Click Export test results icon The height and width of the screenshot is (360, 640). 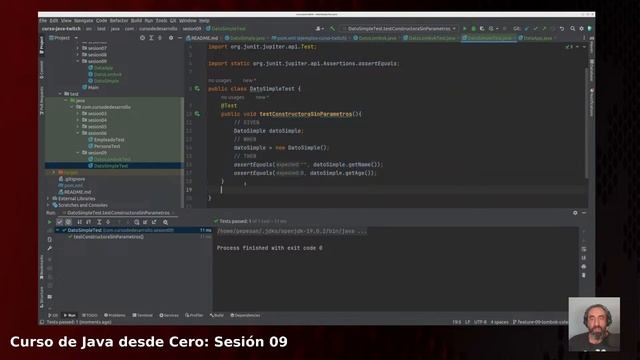point(154,222)
